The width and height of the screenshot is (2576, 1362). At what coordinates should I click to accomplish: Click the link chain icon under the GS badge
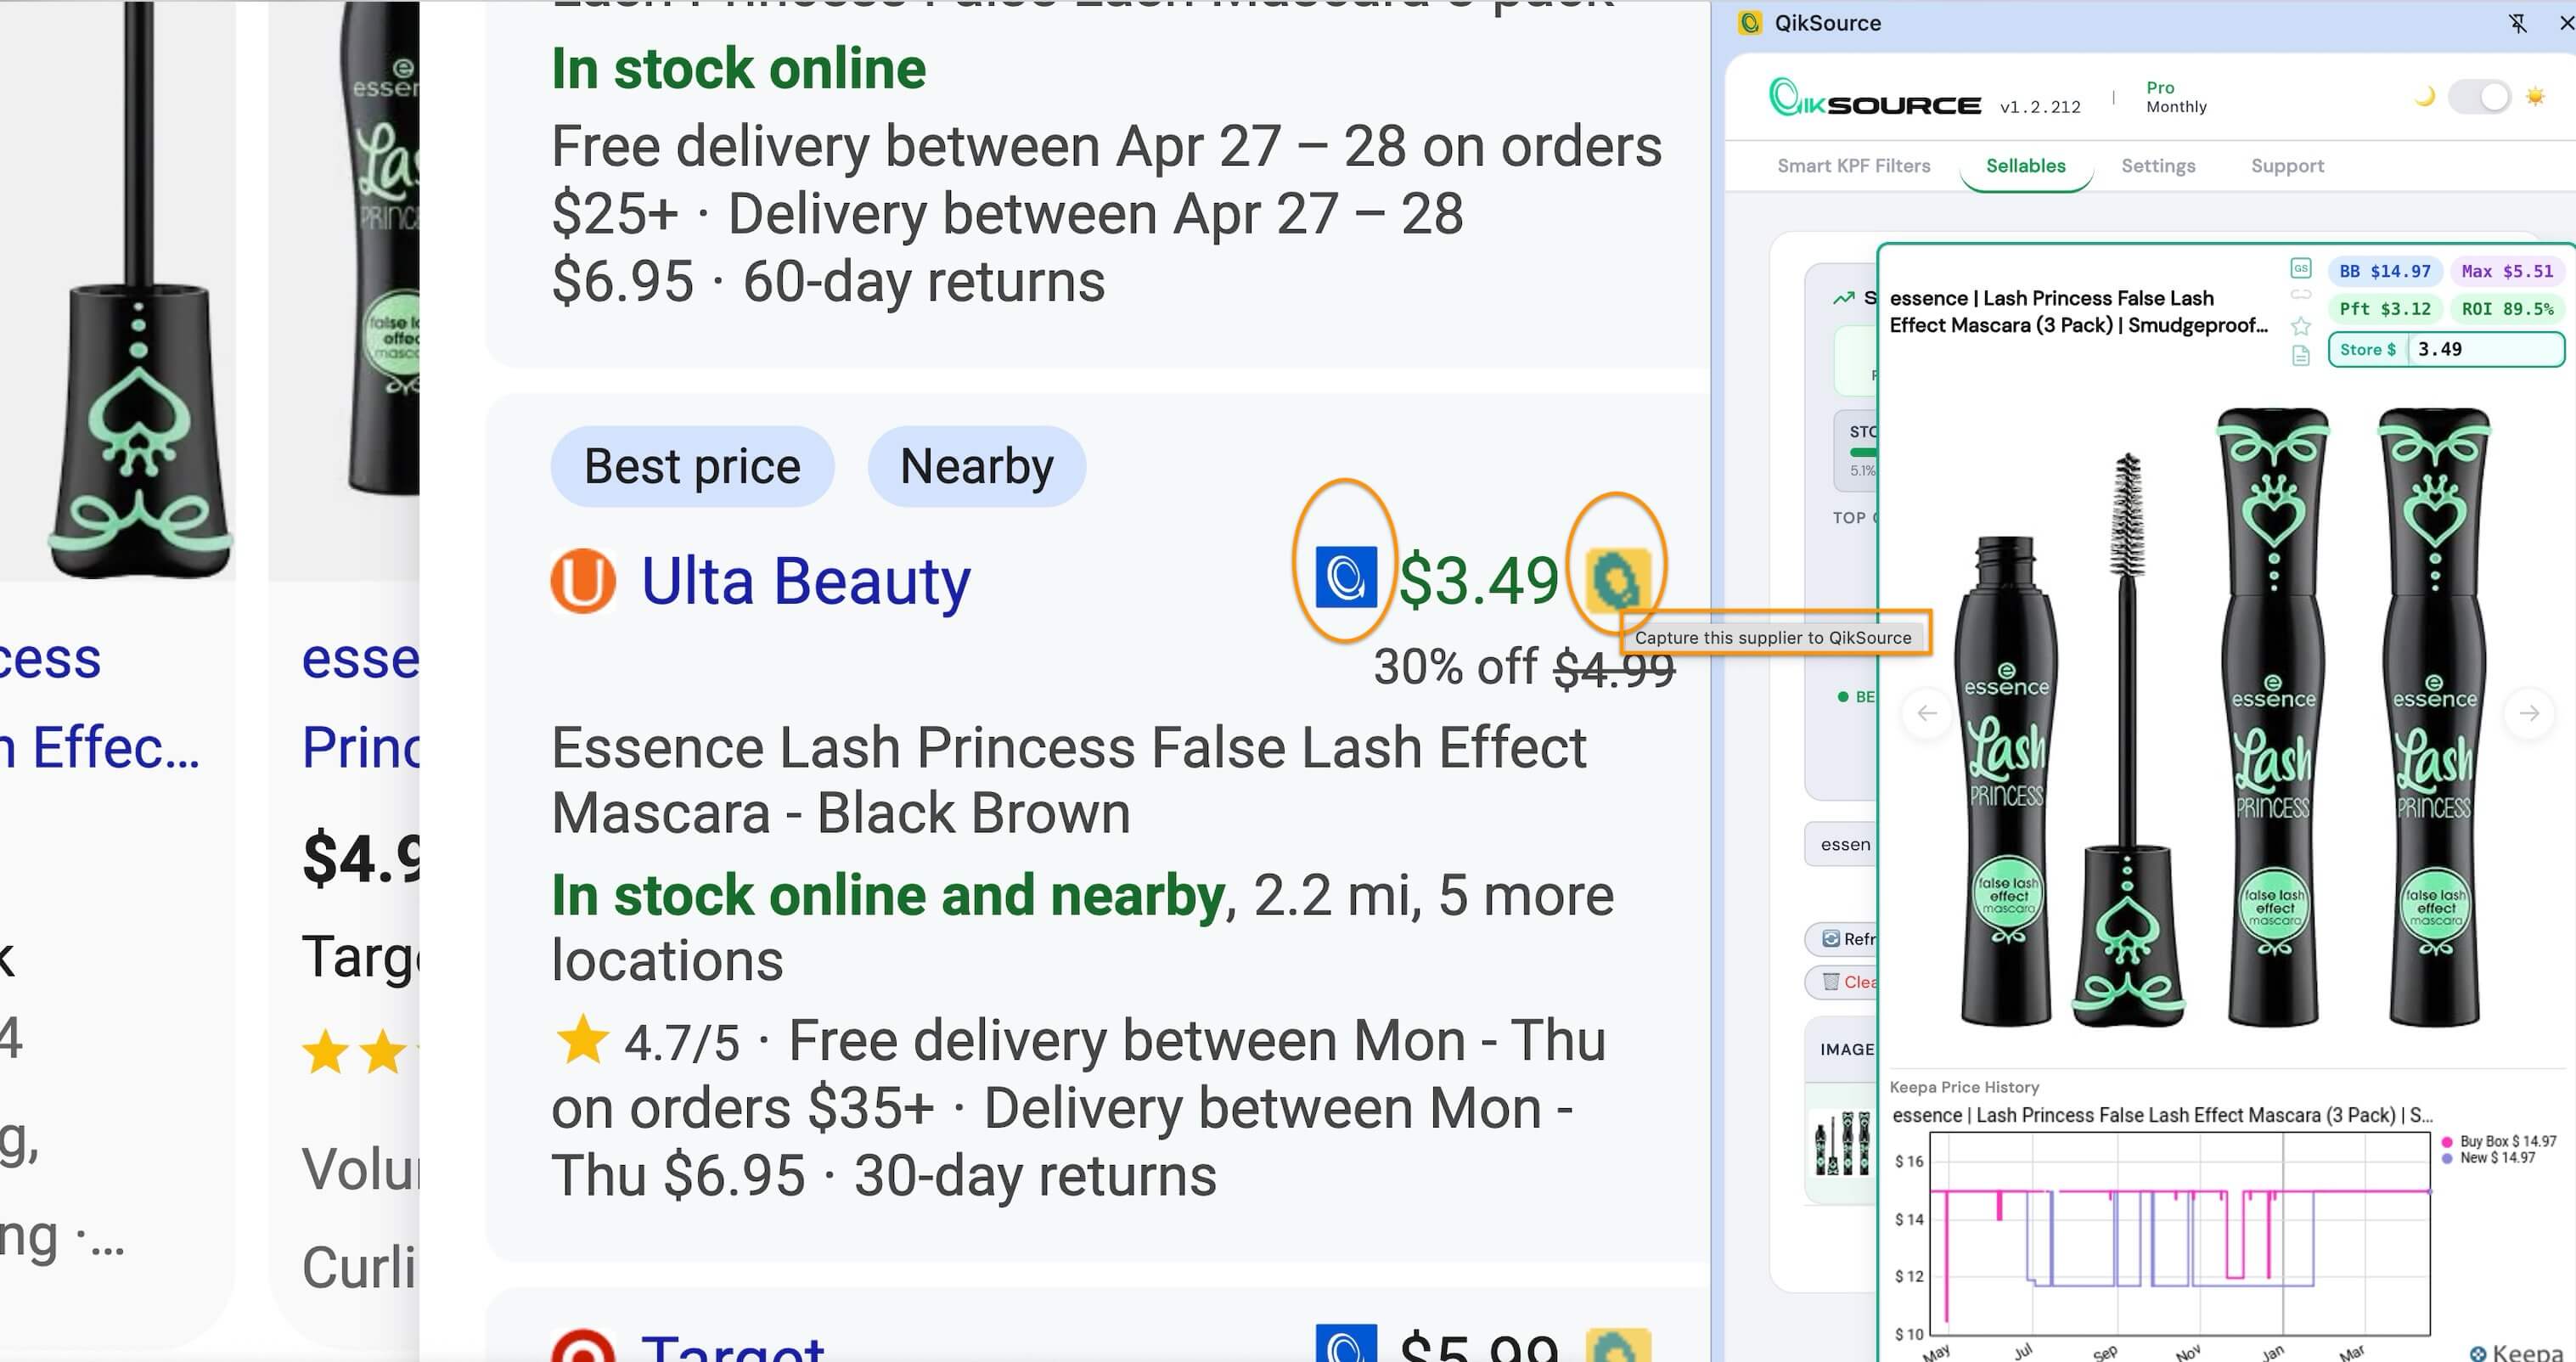[x=2301, y=293]
